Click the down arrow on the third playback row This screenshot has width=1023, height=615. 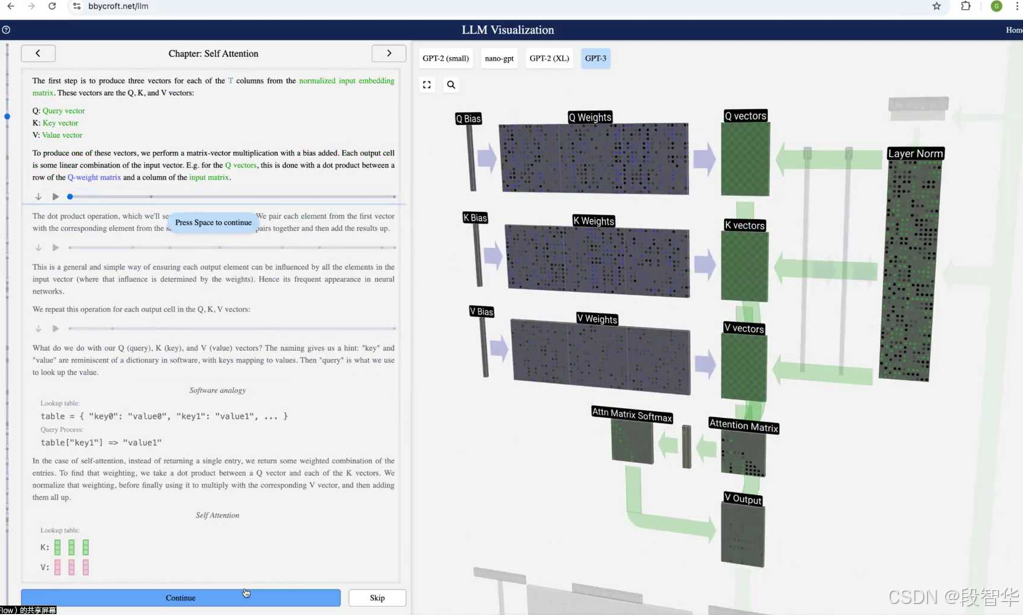tap(38, 329)
